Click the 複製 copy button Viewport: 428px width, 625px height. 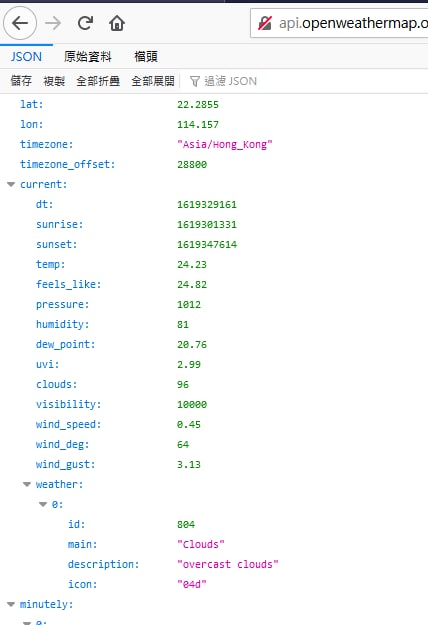[54, 81]
